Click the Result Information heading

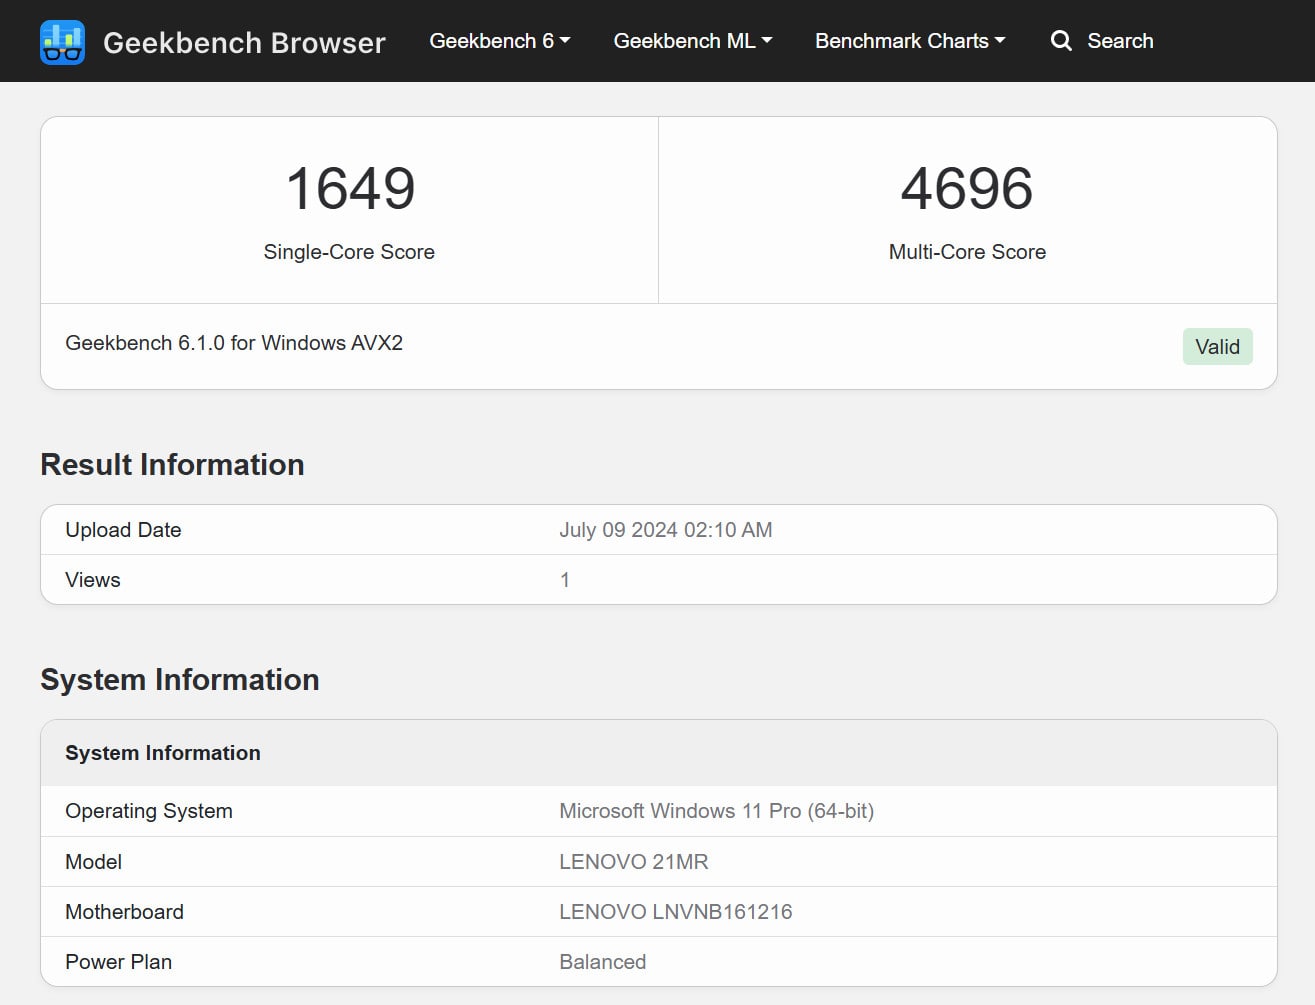[x=172, y=465]
